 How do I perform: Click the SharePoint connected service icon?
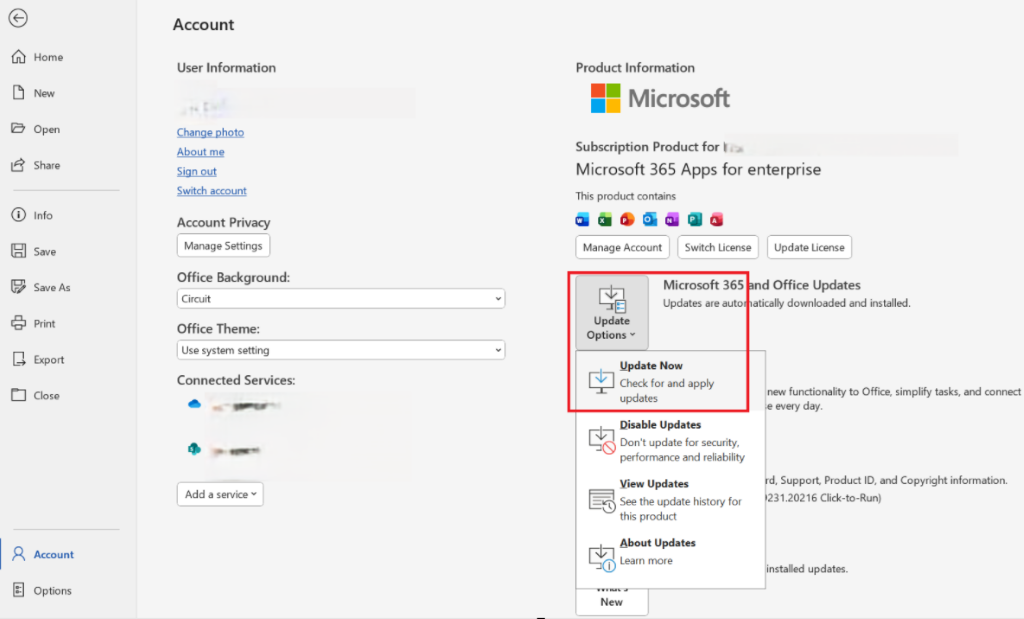[194, 449]
